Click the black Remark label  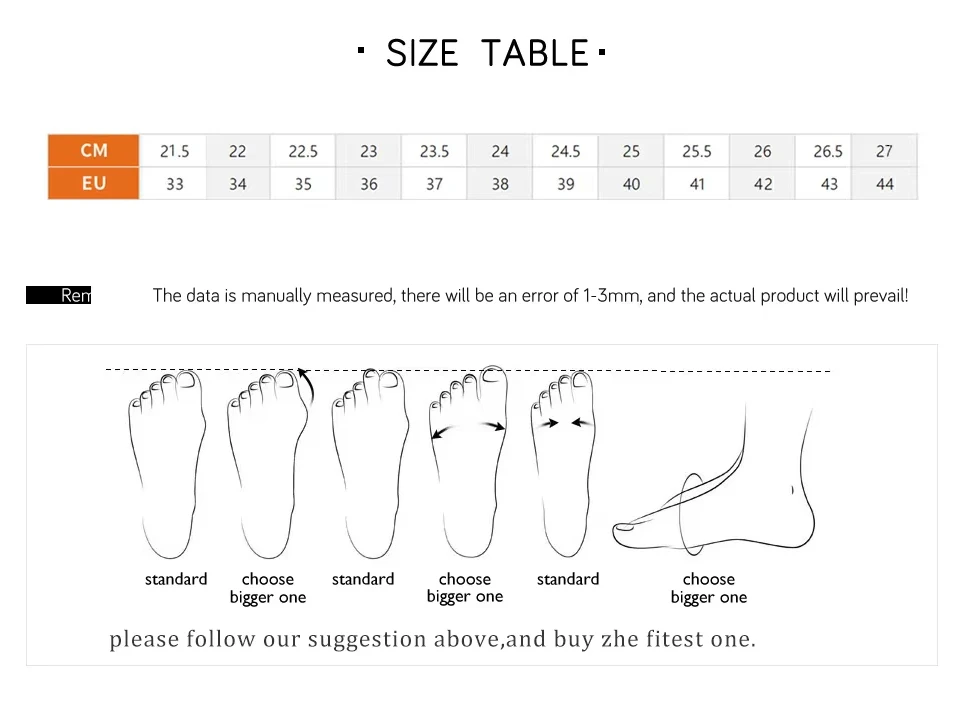(59, 295)
